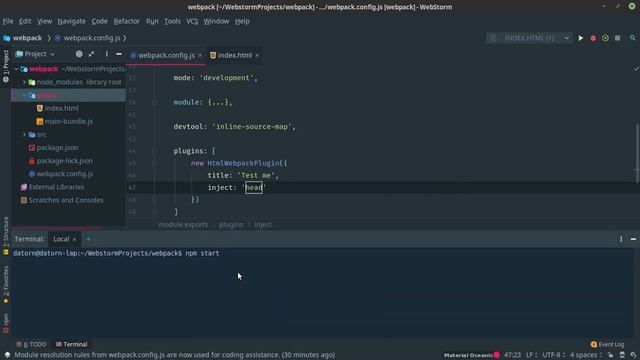Click the status bar icon right of the lock

coord(622,355)
